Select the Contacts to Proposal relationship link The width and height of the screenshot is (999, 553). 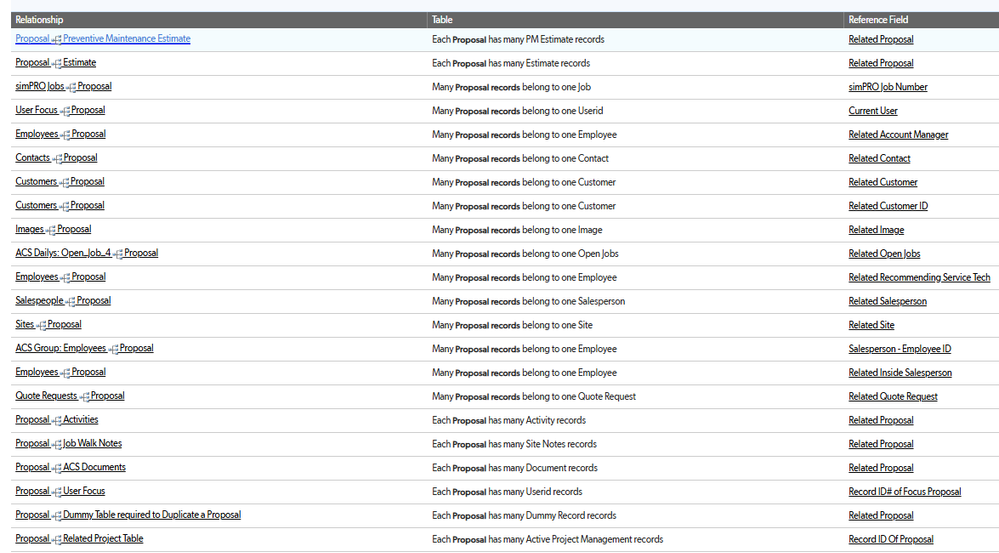click(x=56, y=158)
